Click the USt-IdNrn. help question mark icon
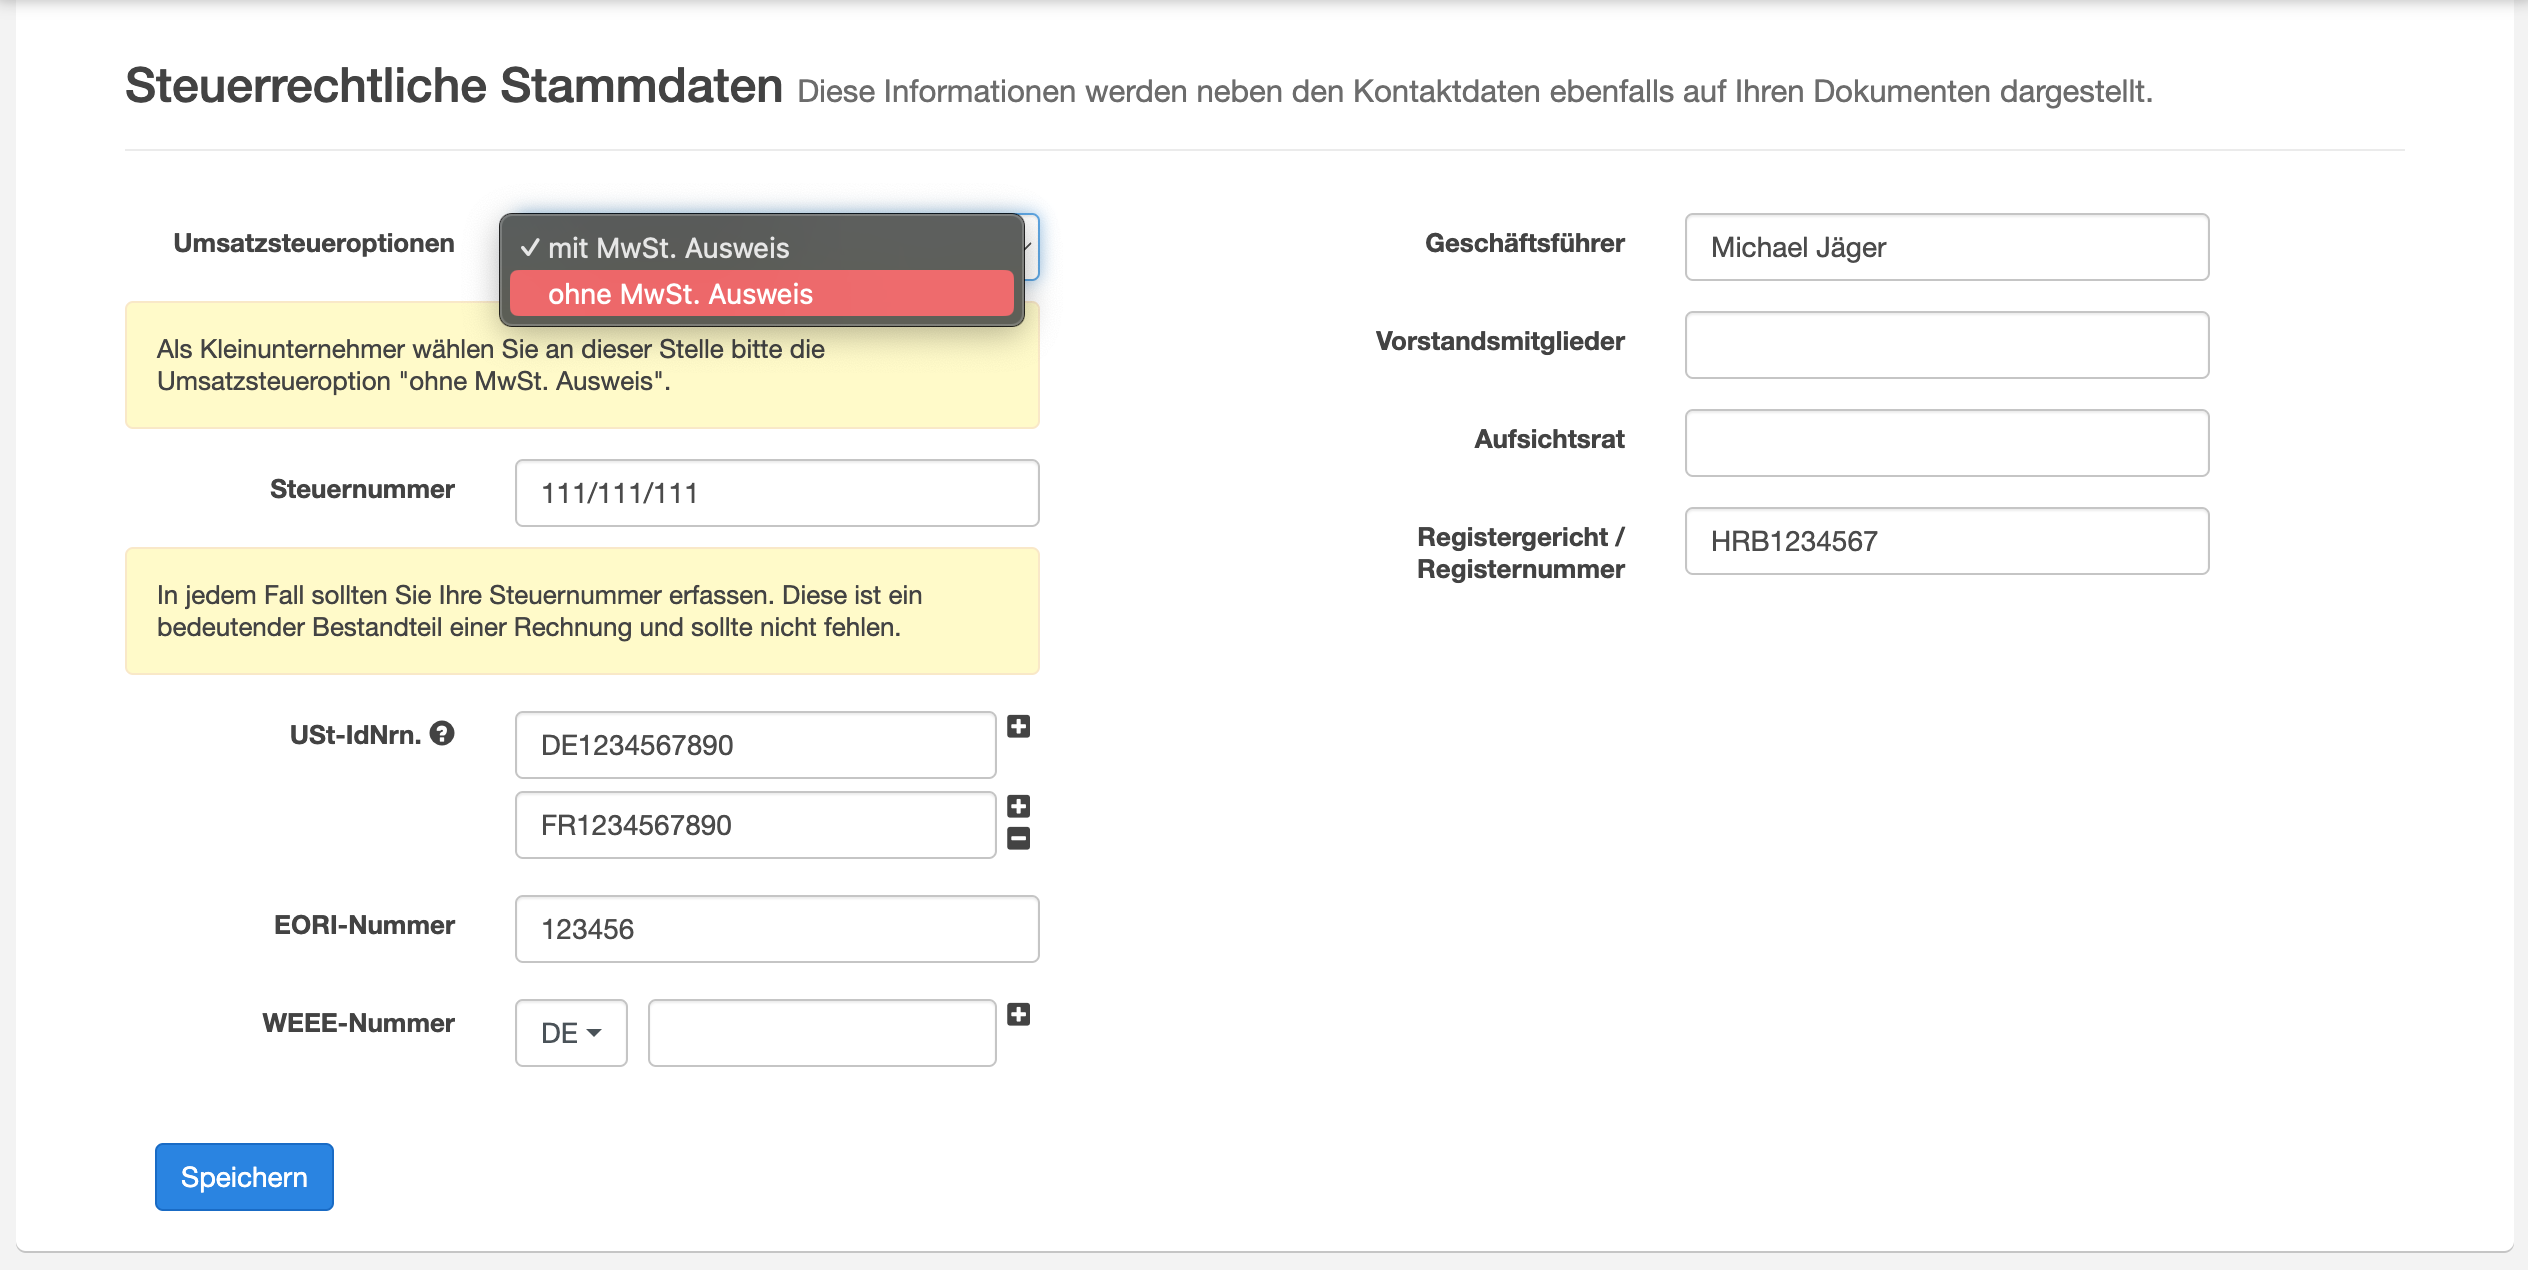This screenshot has height=1270, width=2528. coord(442,734)
